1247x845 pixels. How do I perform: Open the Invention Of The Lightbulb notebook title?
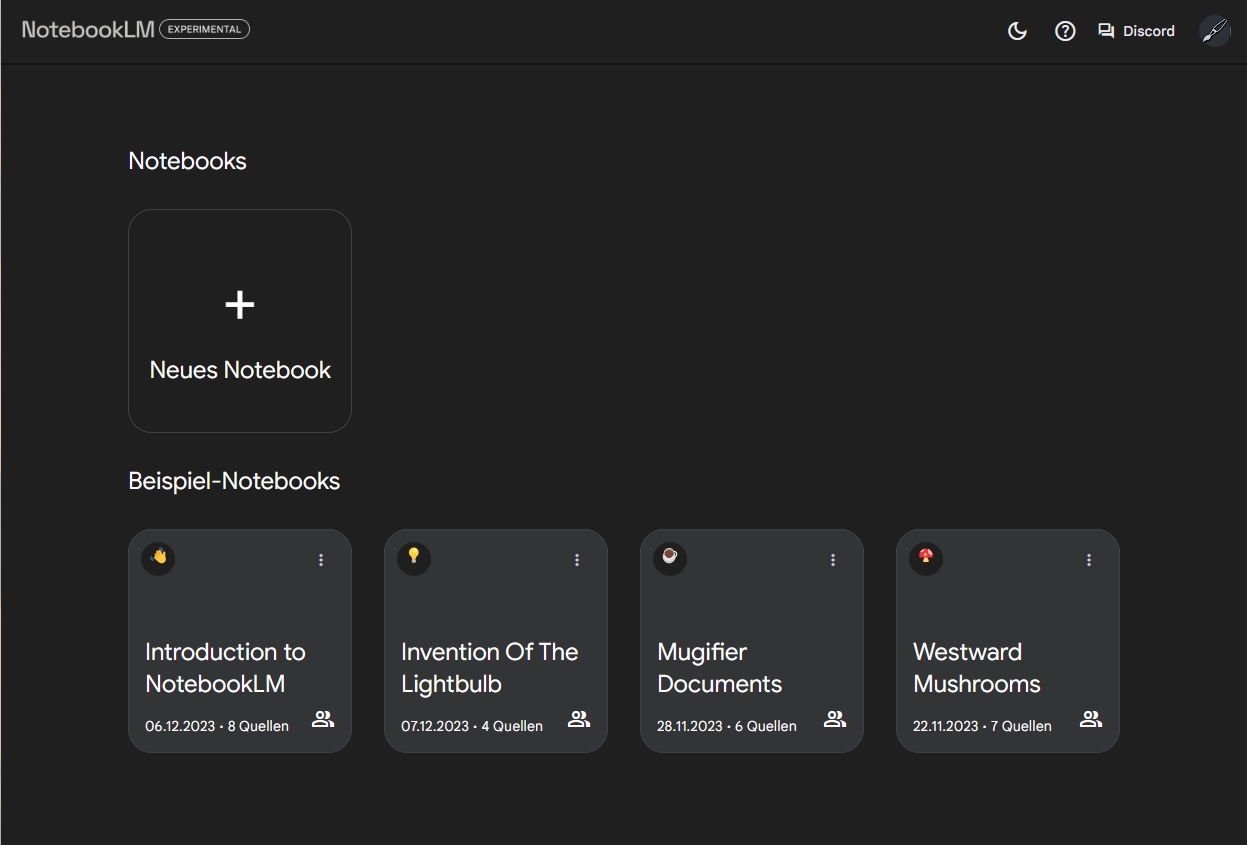coord(490,668)
